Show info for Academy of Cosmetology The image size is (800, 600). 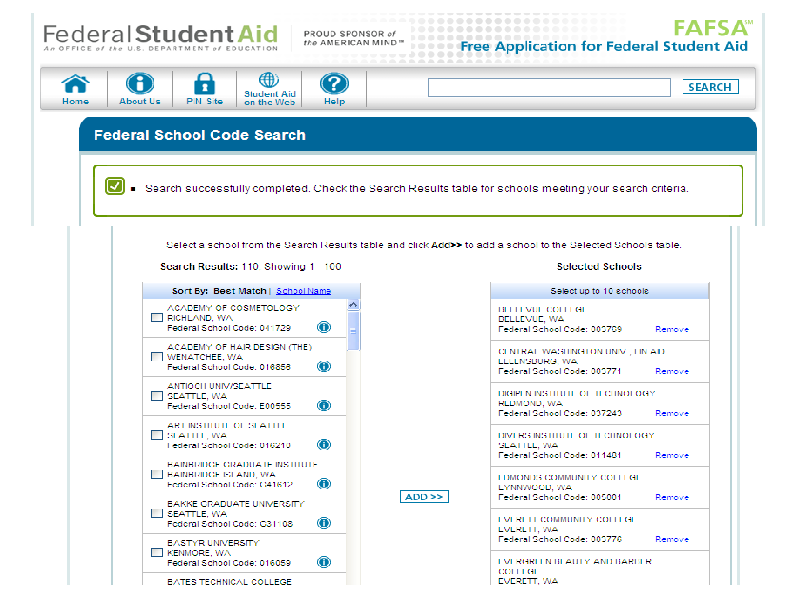(324, 327)
